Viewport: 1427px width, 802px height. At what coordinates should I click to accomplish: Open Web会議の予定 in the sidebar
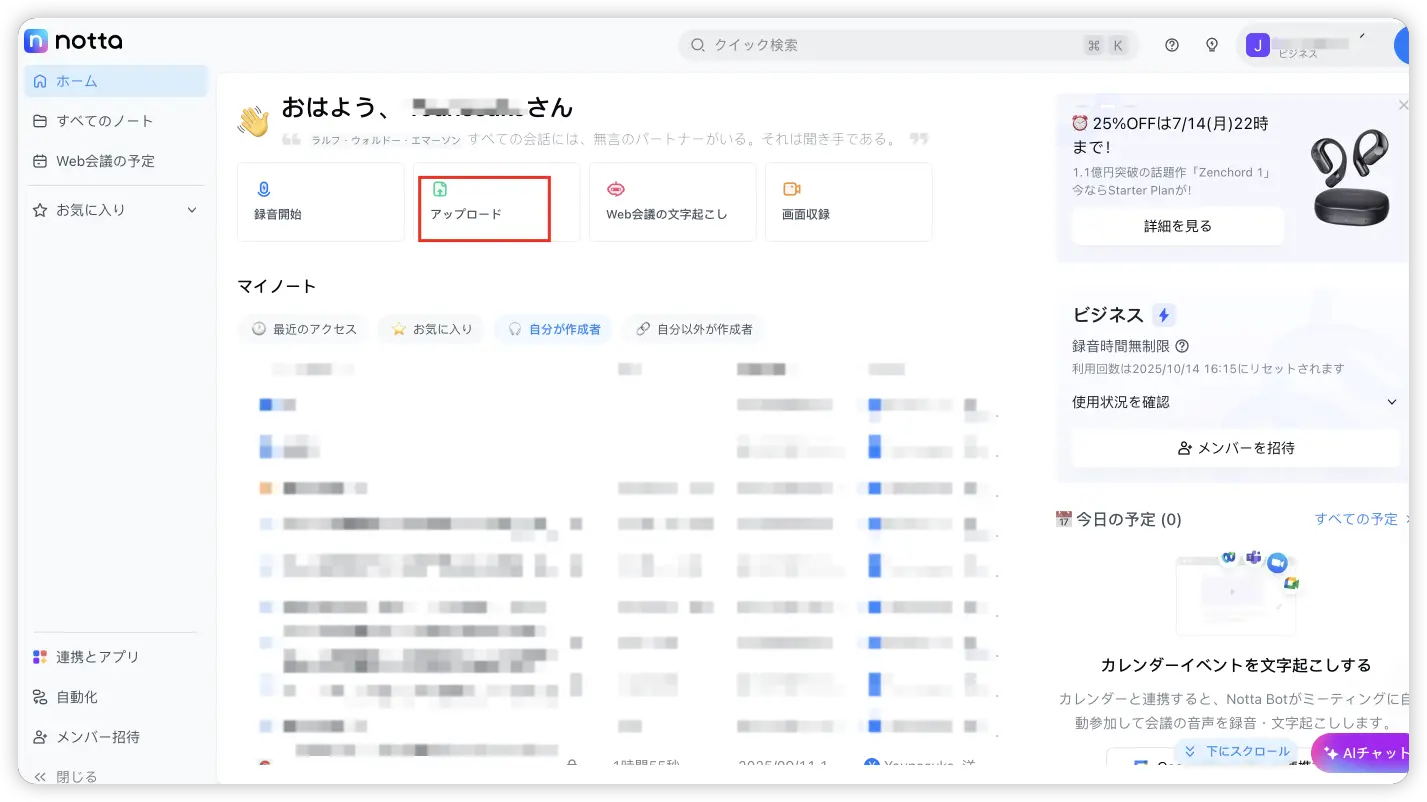coord(105,161)
